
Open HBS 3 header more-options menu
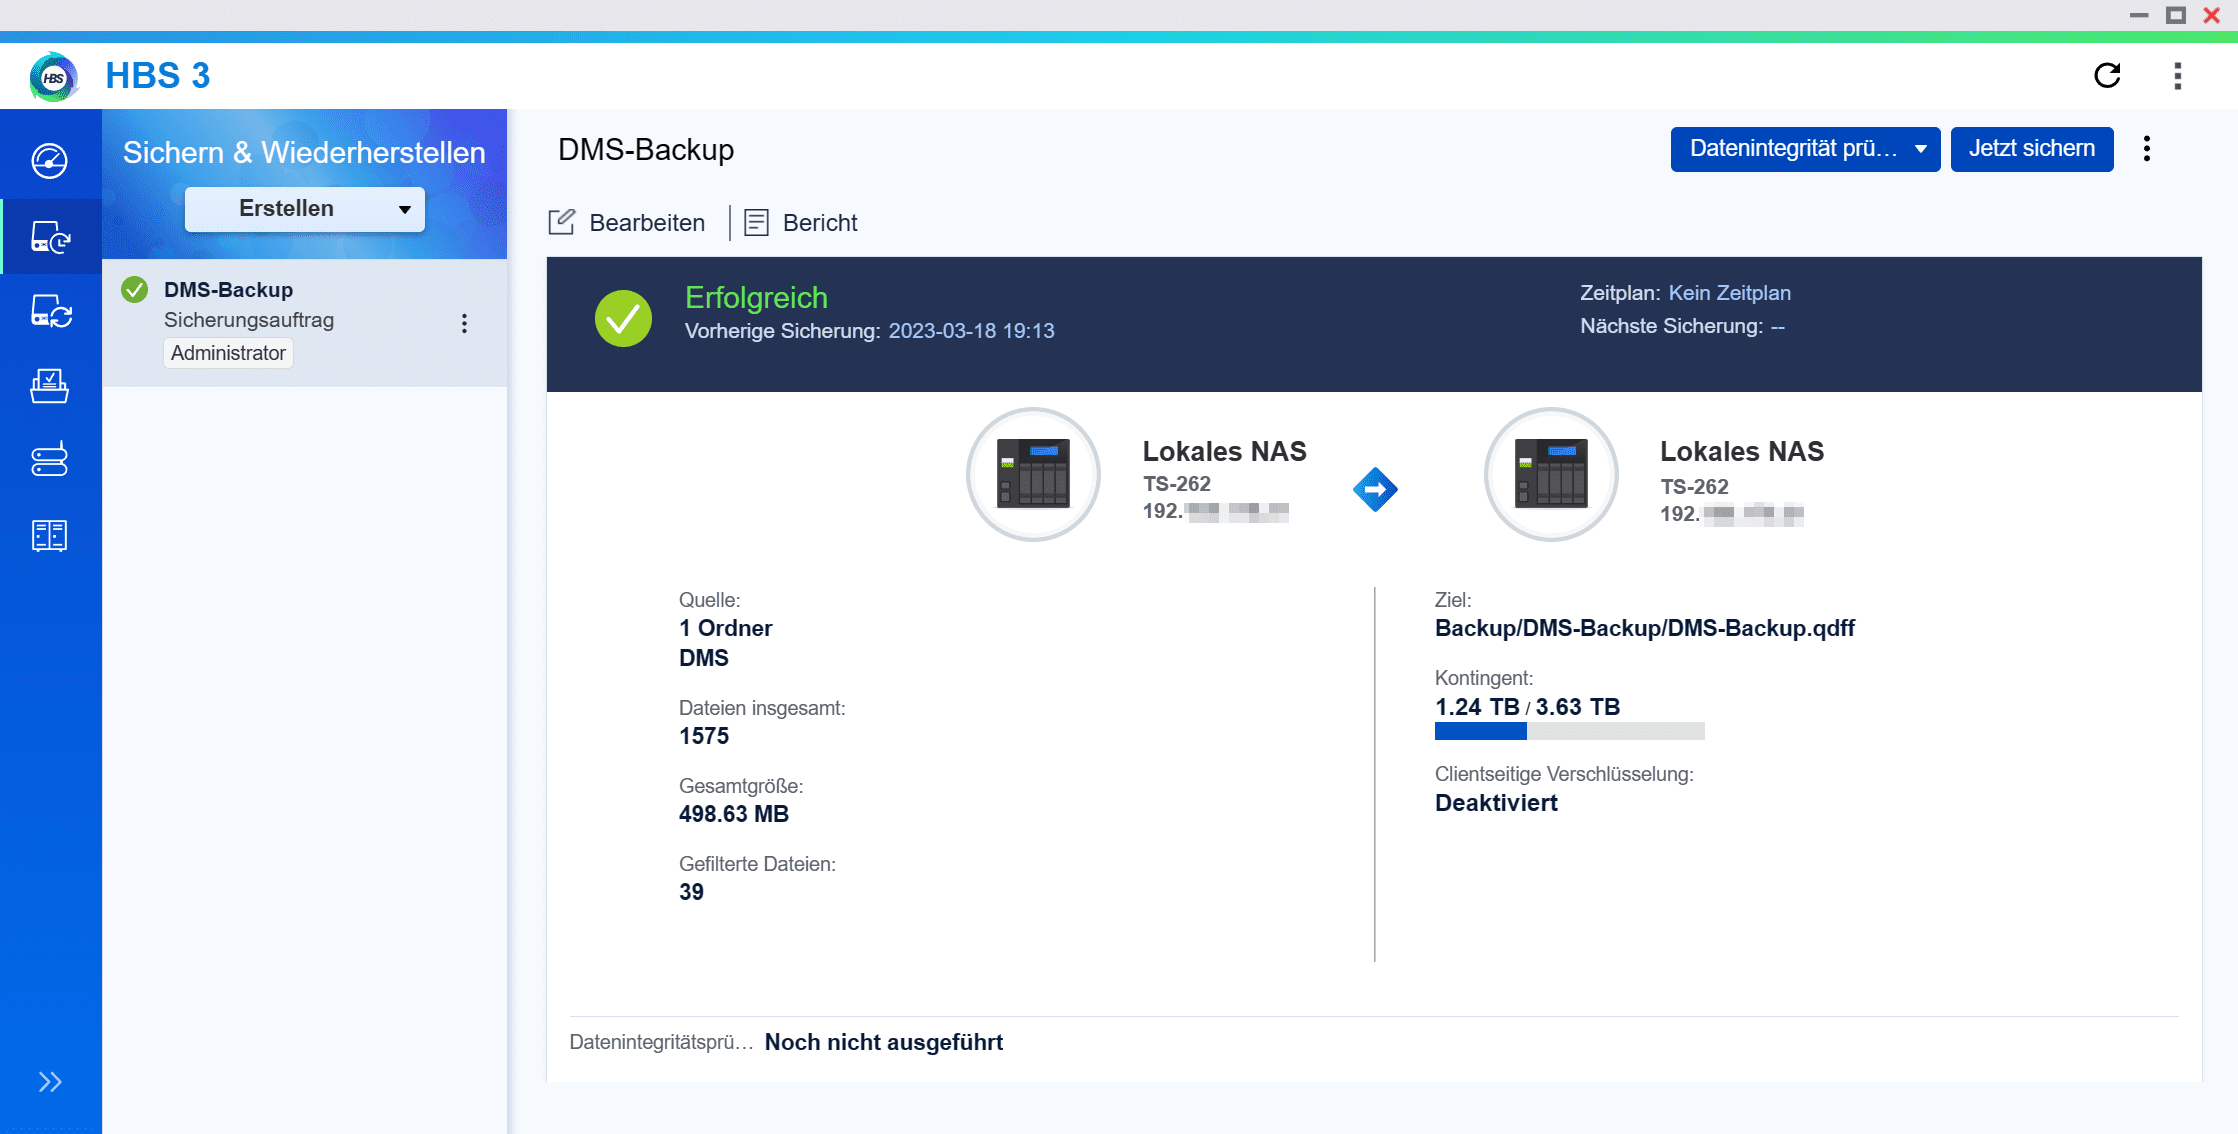point(2177,76)
